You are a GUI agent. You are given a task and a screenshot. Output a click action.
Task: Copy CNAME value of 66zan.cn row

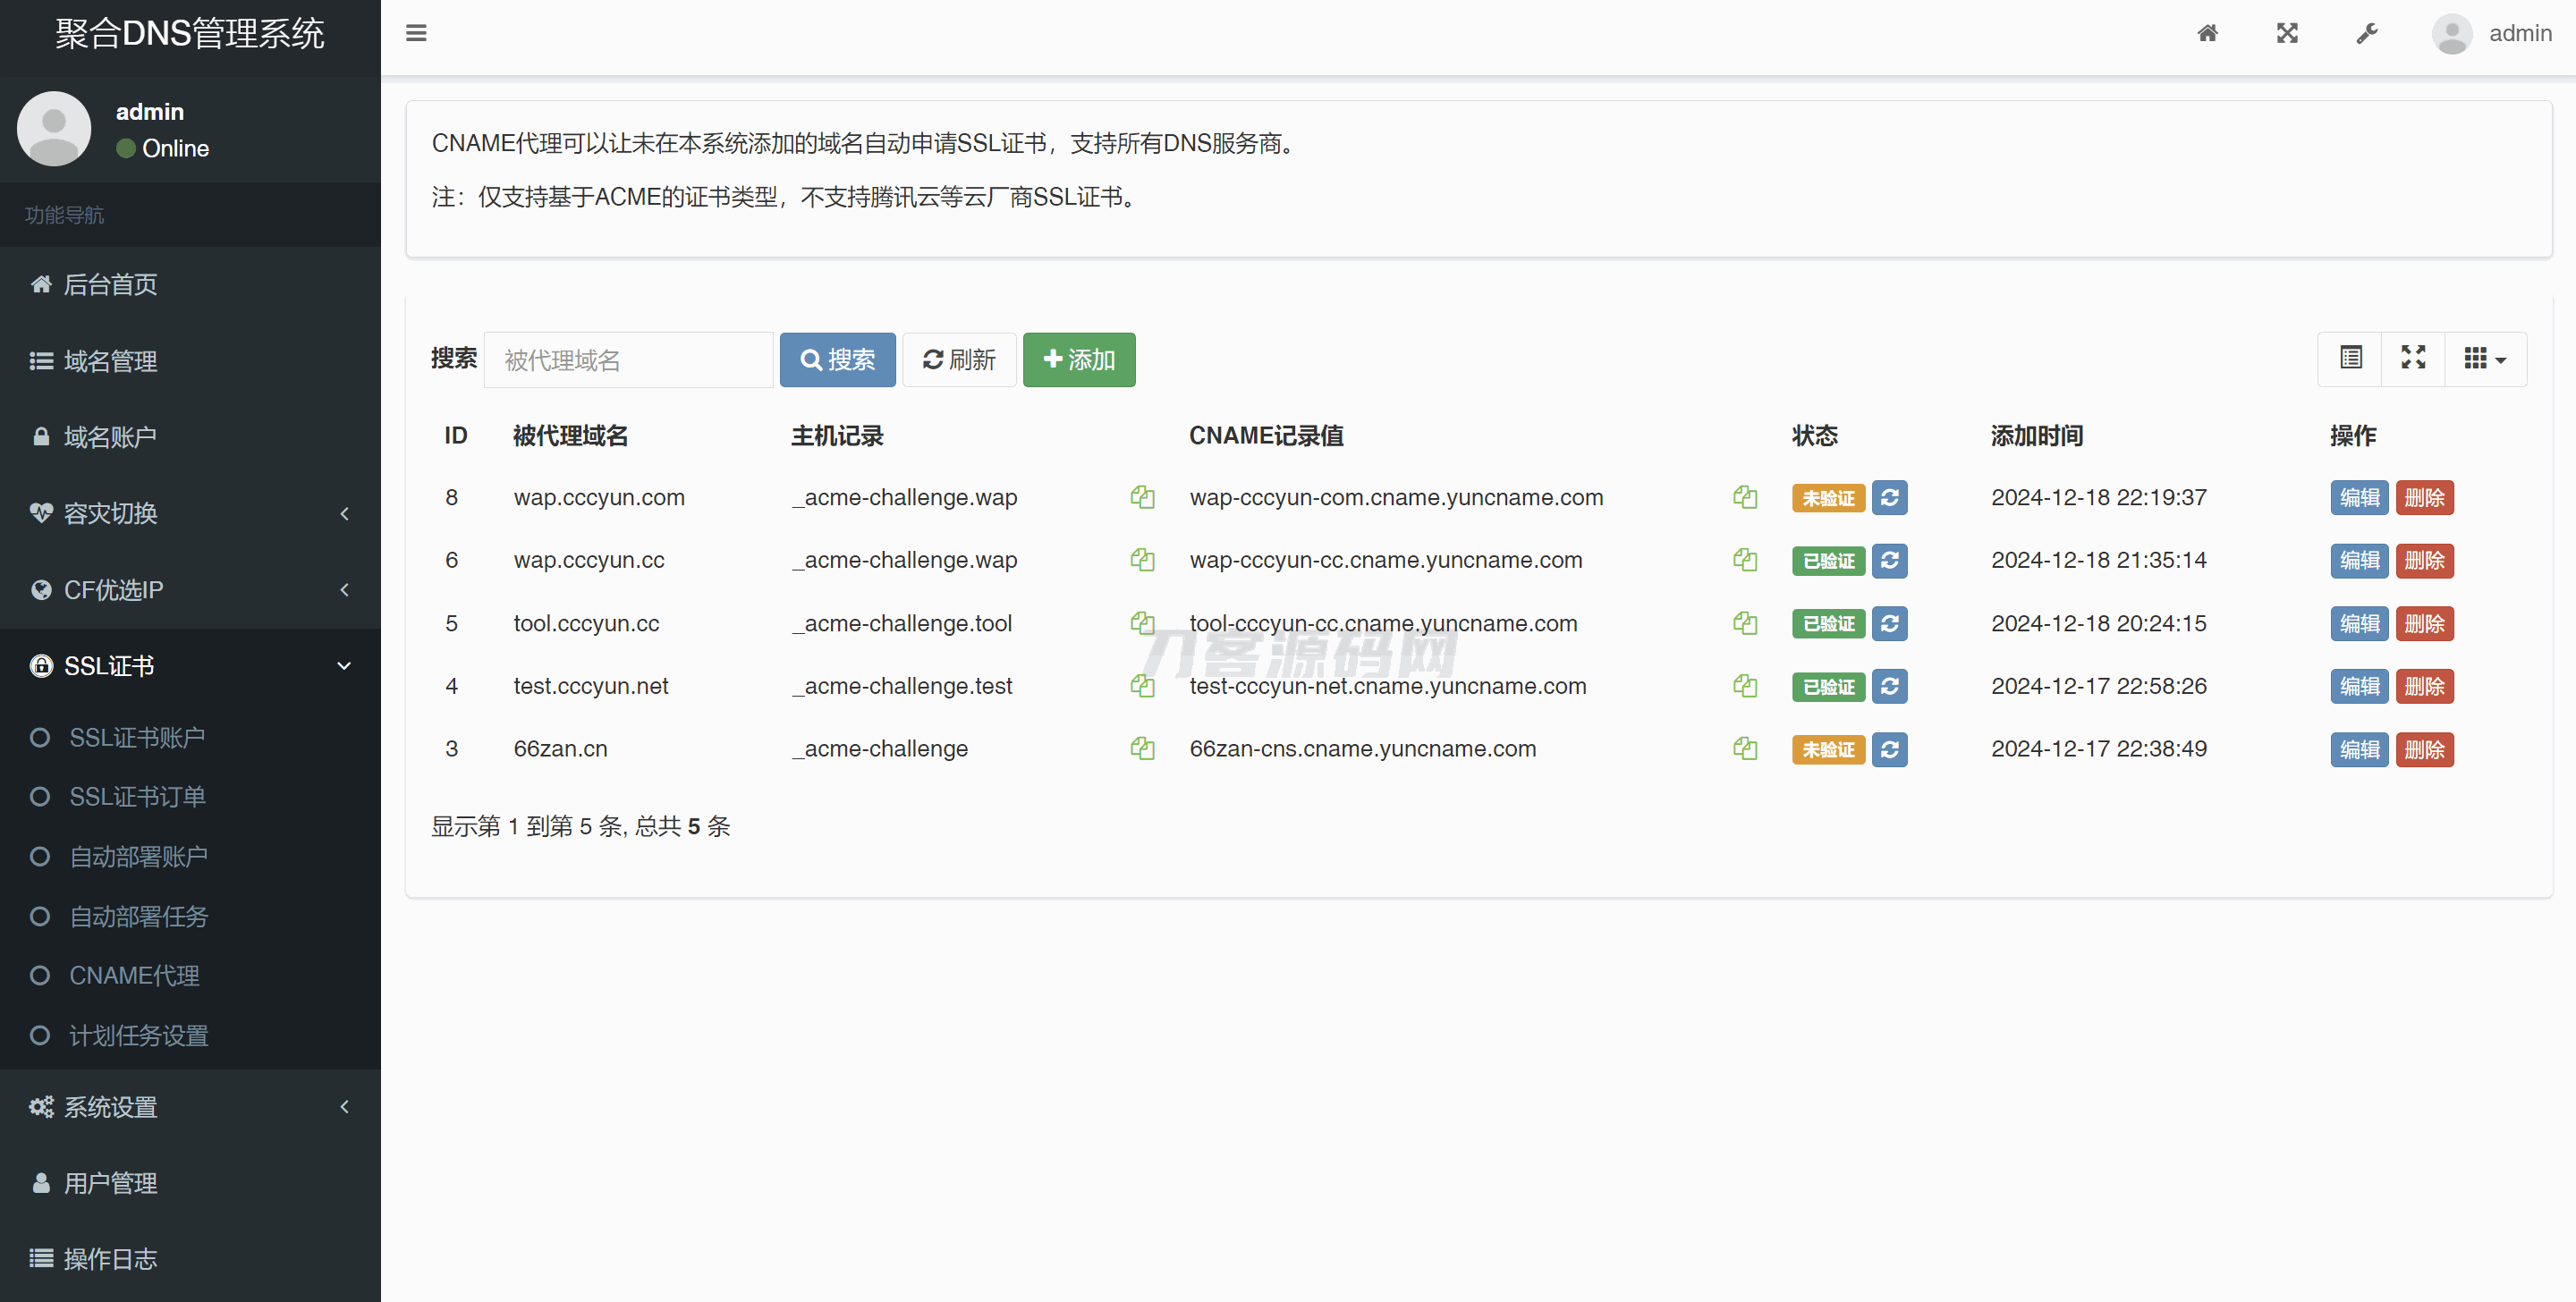(1745, 749)
